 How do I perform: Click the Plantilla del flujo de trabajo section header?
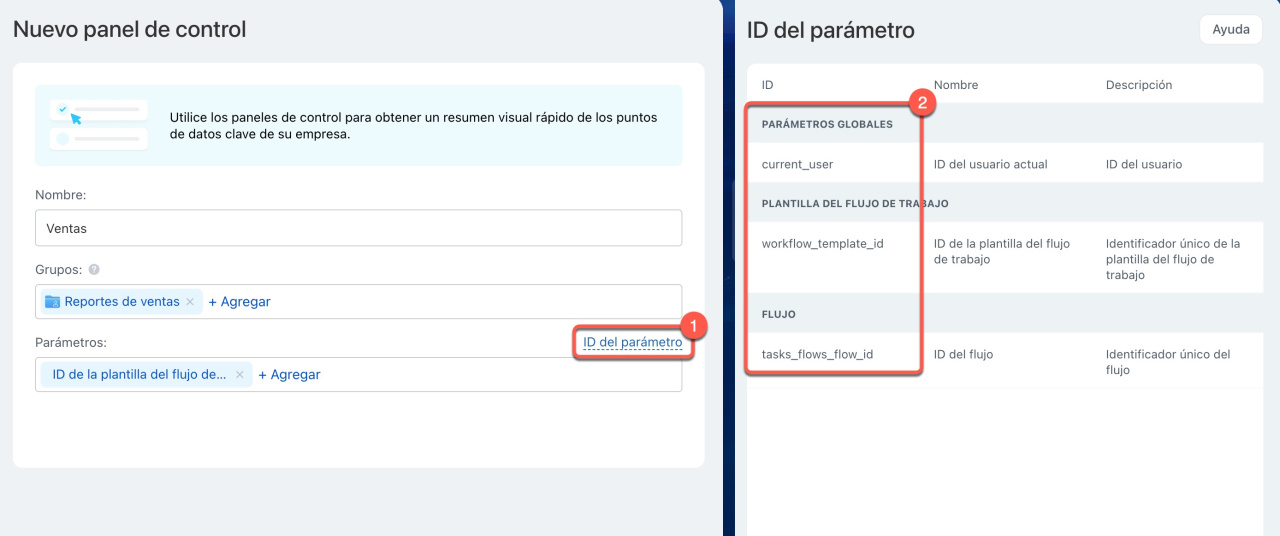coord(854,203)
